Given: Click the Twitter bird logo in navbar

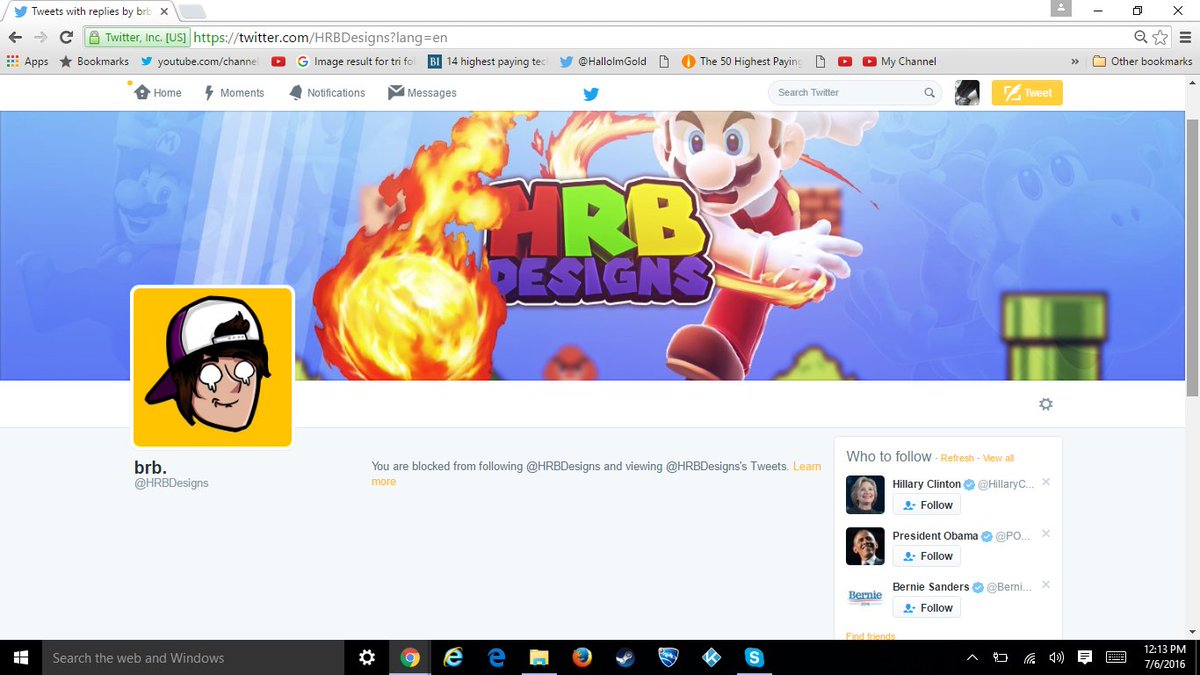Looking at the screenshot, I should coord(592,94).
